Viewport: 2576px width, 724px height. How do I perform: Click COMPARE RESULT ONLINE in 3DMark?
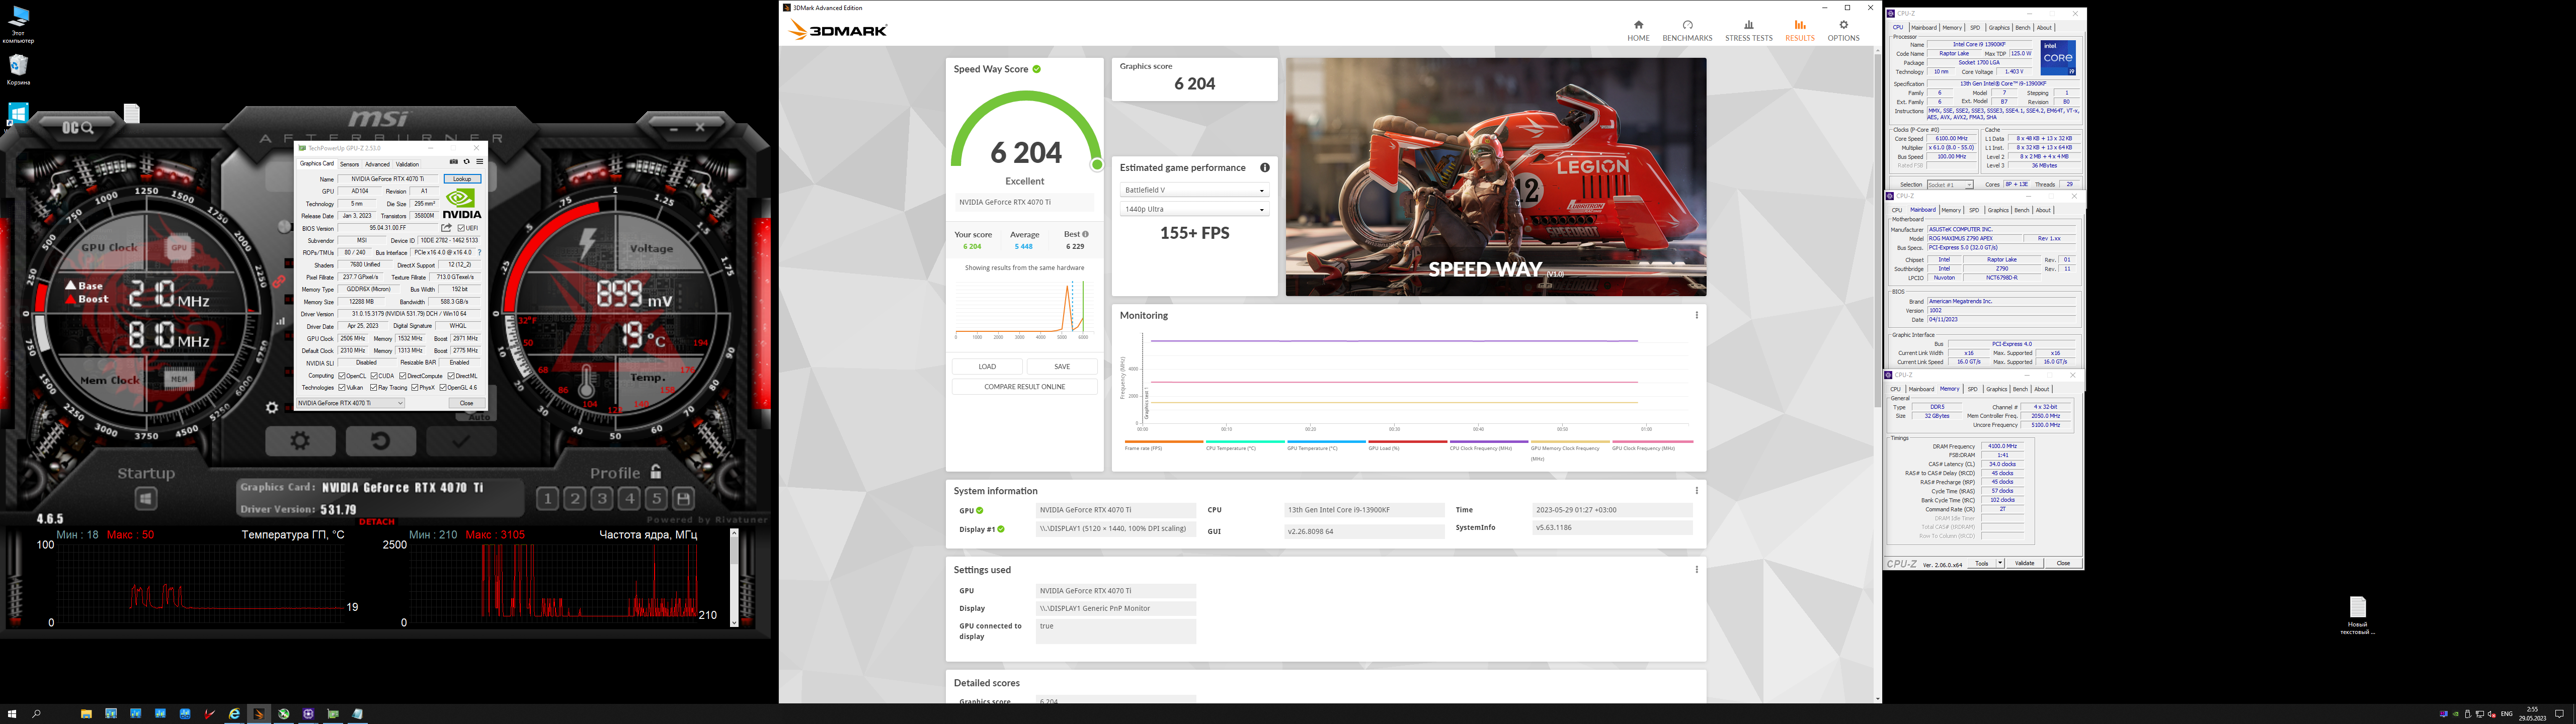click(x=1025, y=387)
